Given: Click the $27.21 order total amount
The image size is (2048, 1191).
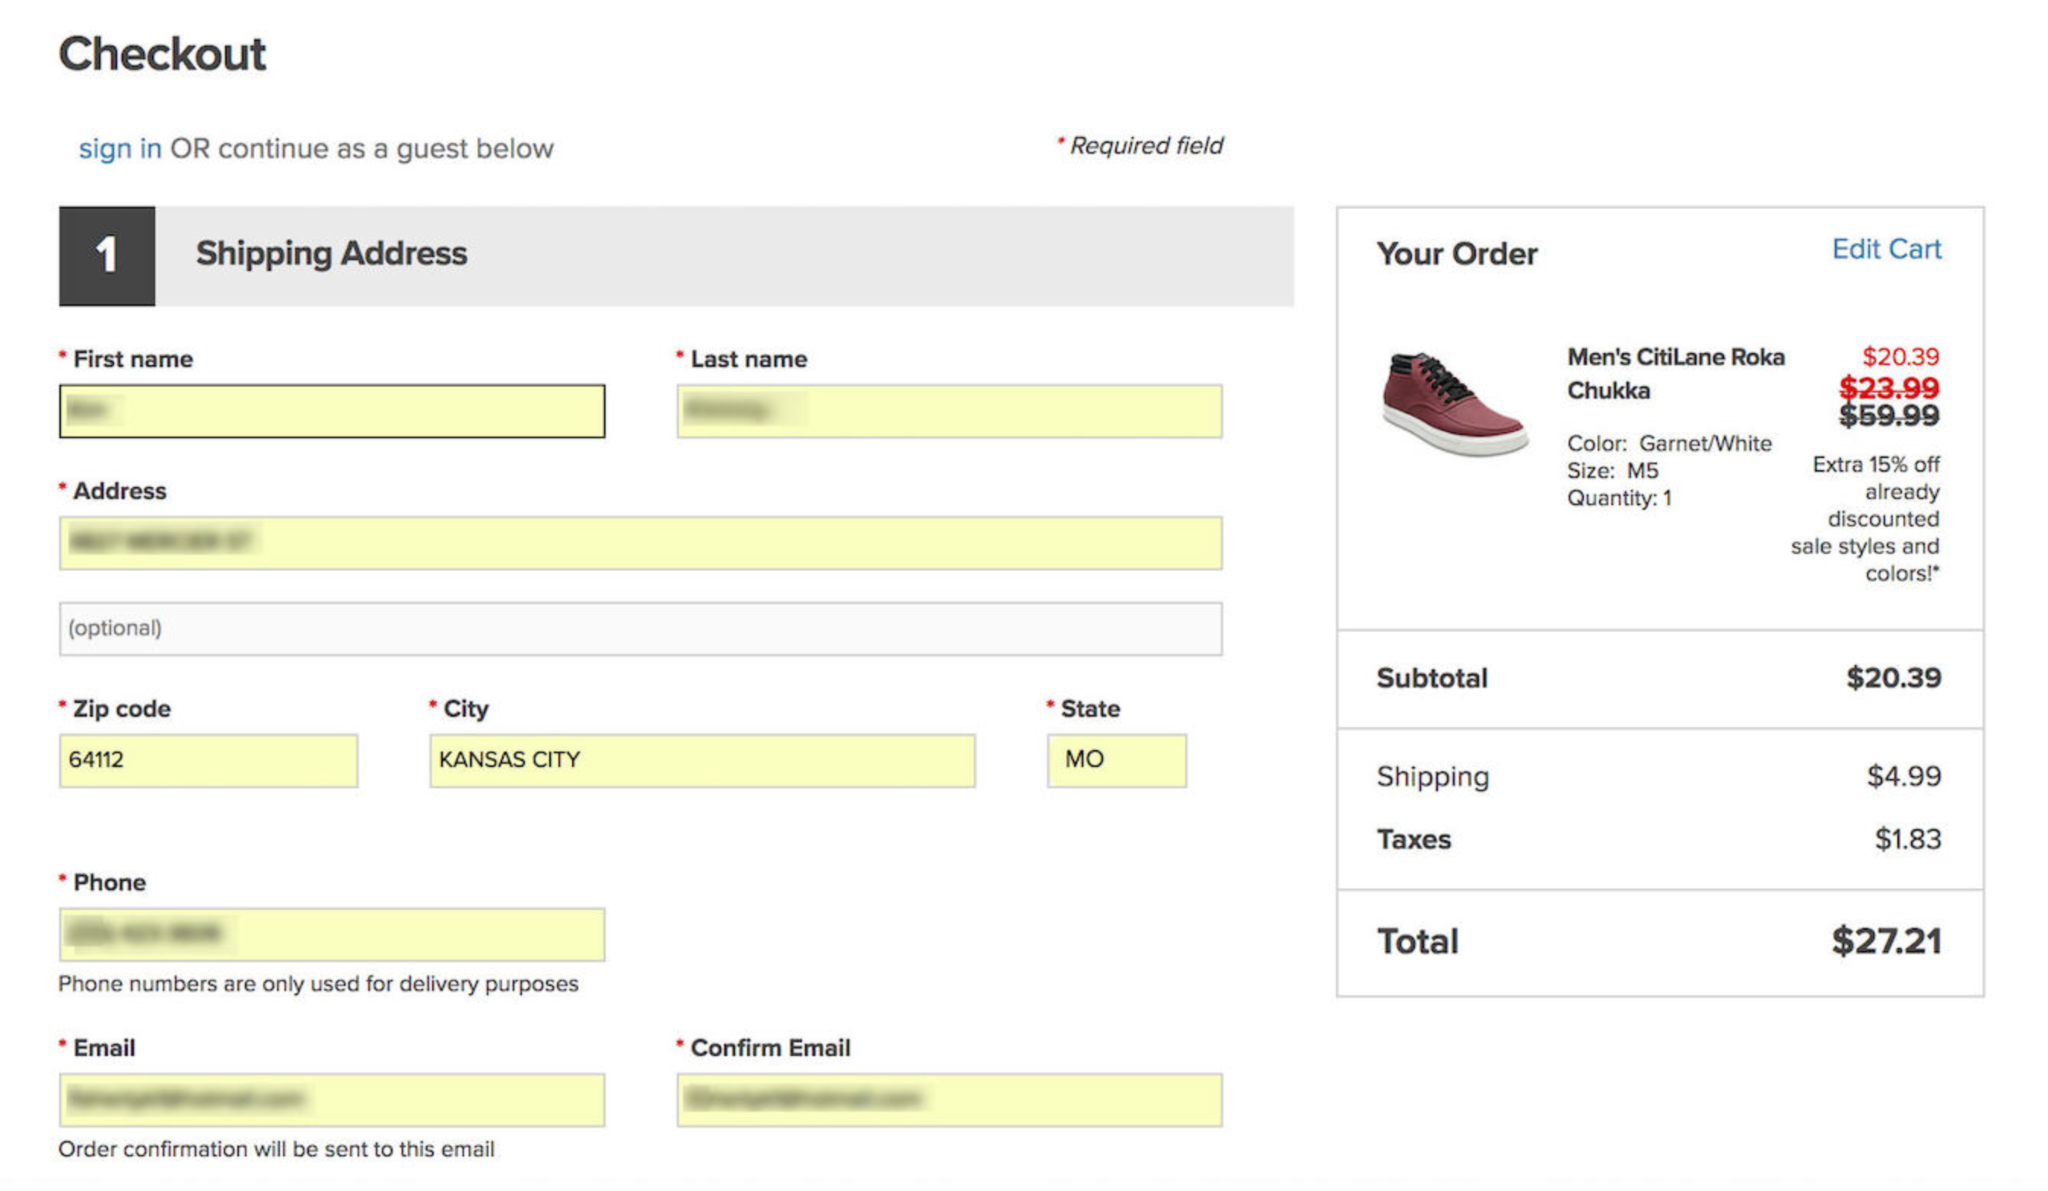Looking at the screenshot, I should pyautogui.click(x=1885, y=941).
